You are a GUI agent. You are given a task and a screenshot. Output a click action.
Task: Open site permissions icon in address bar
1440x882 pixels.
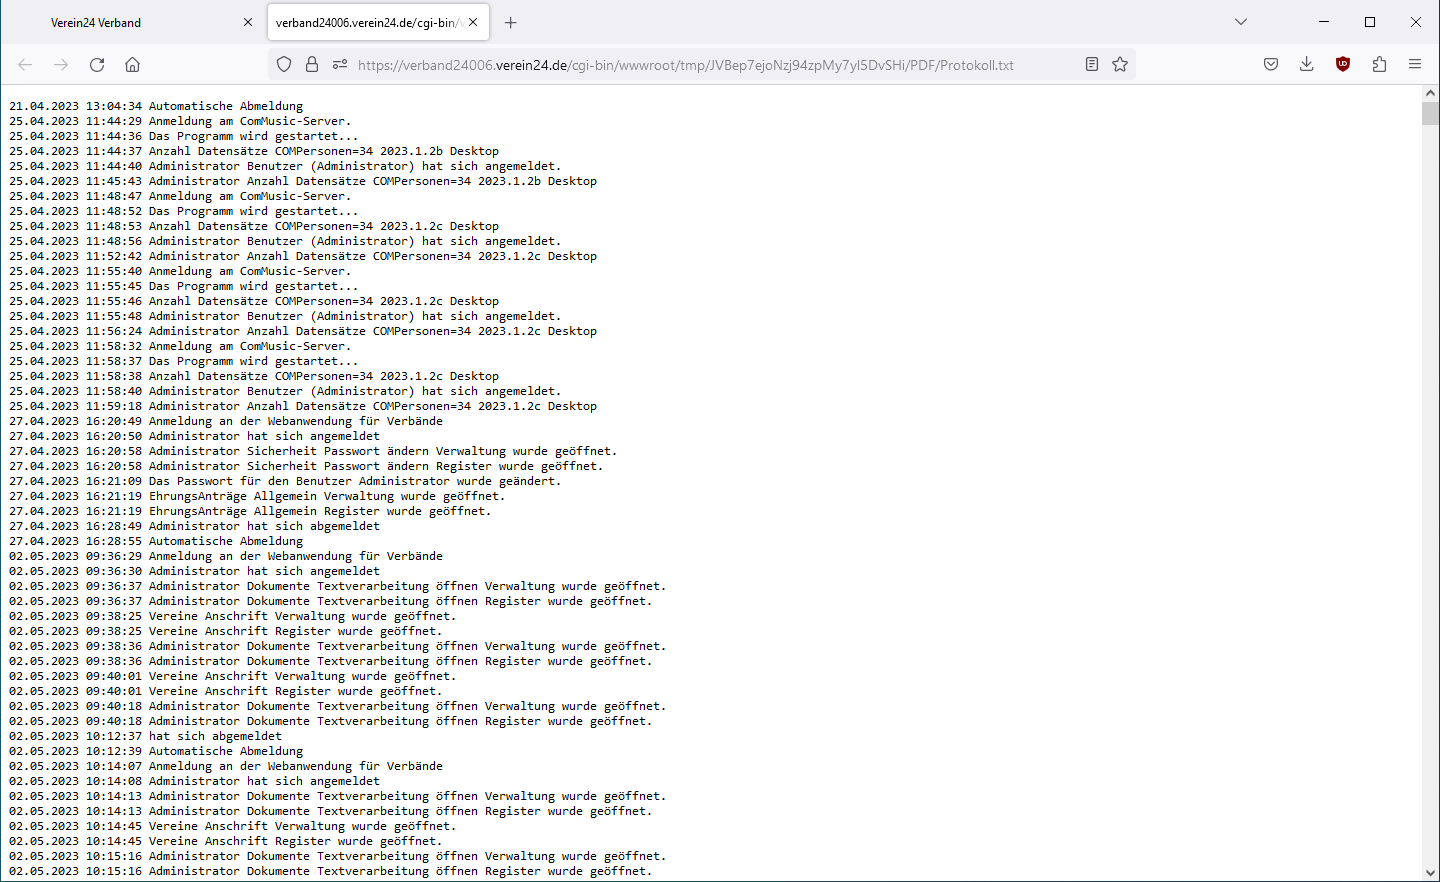(x=340, y=65)
